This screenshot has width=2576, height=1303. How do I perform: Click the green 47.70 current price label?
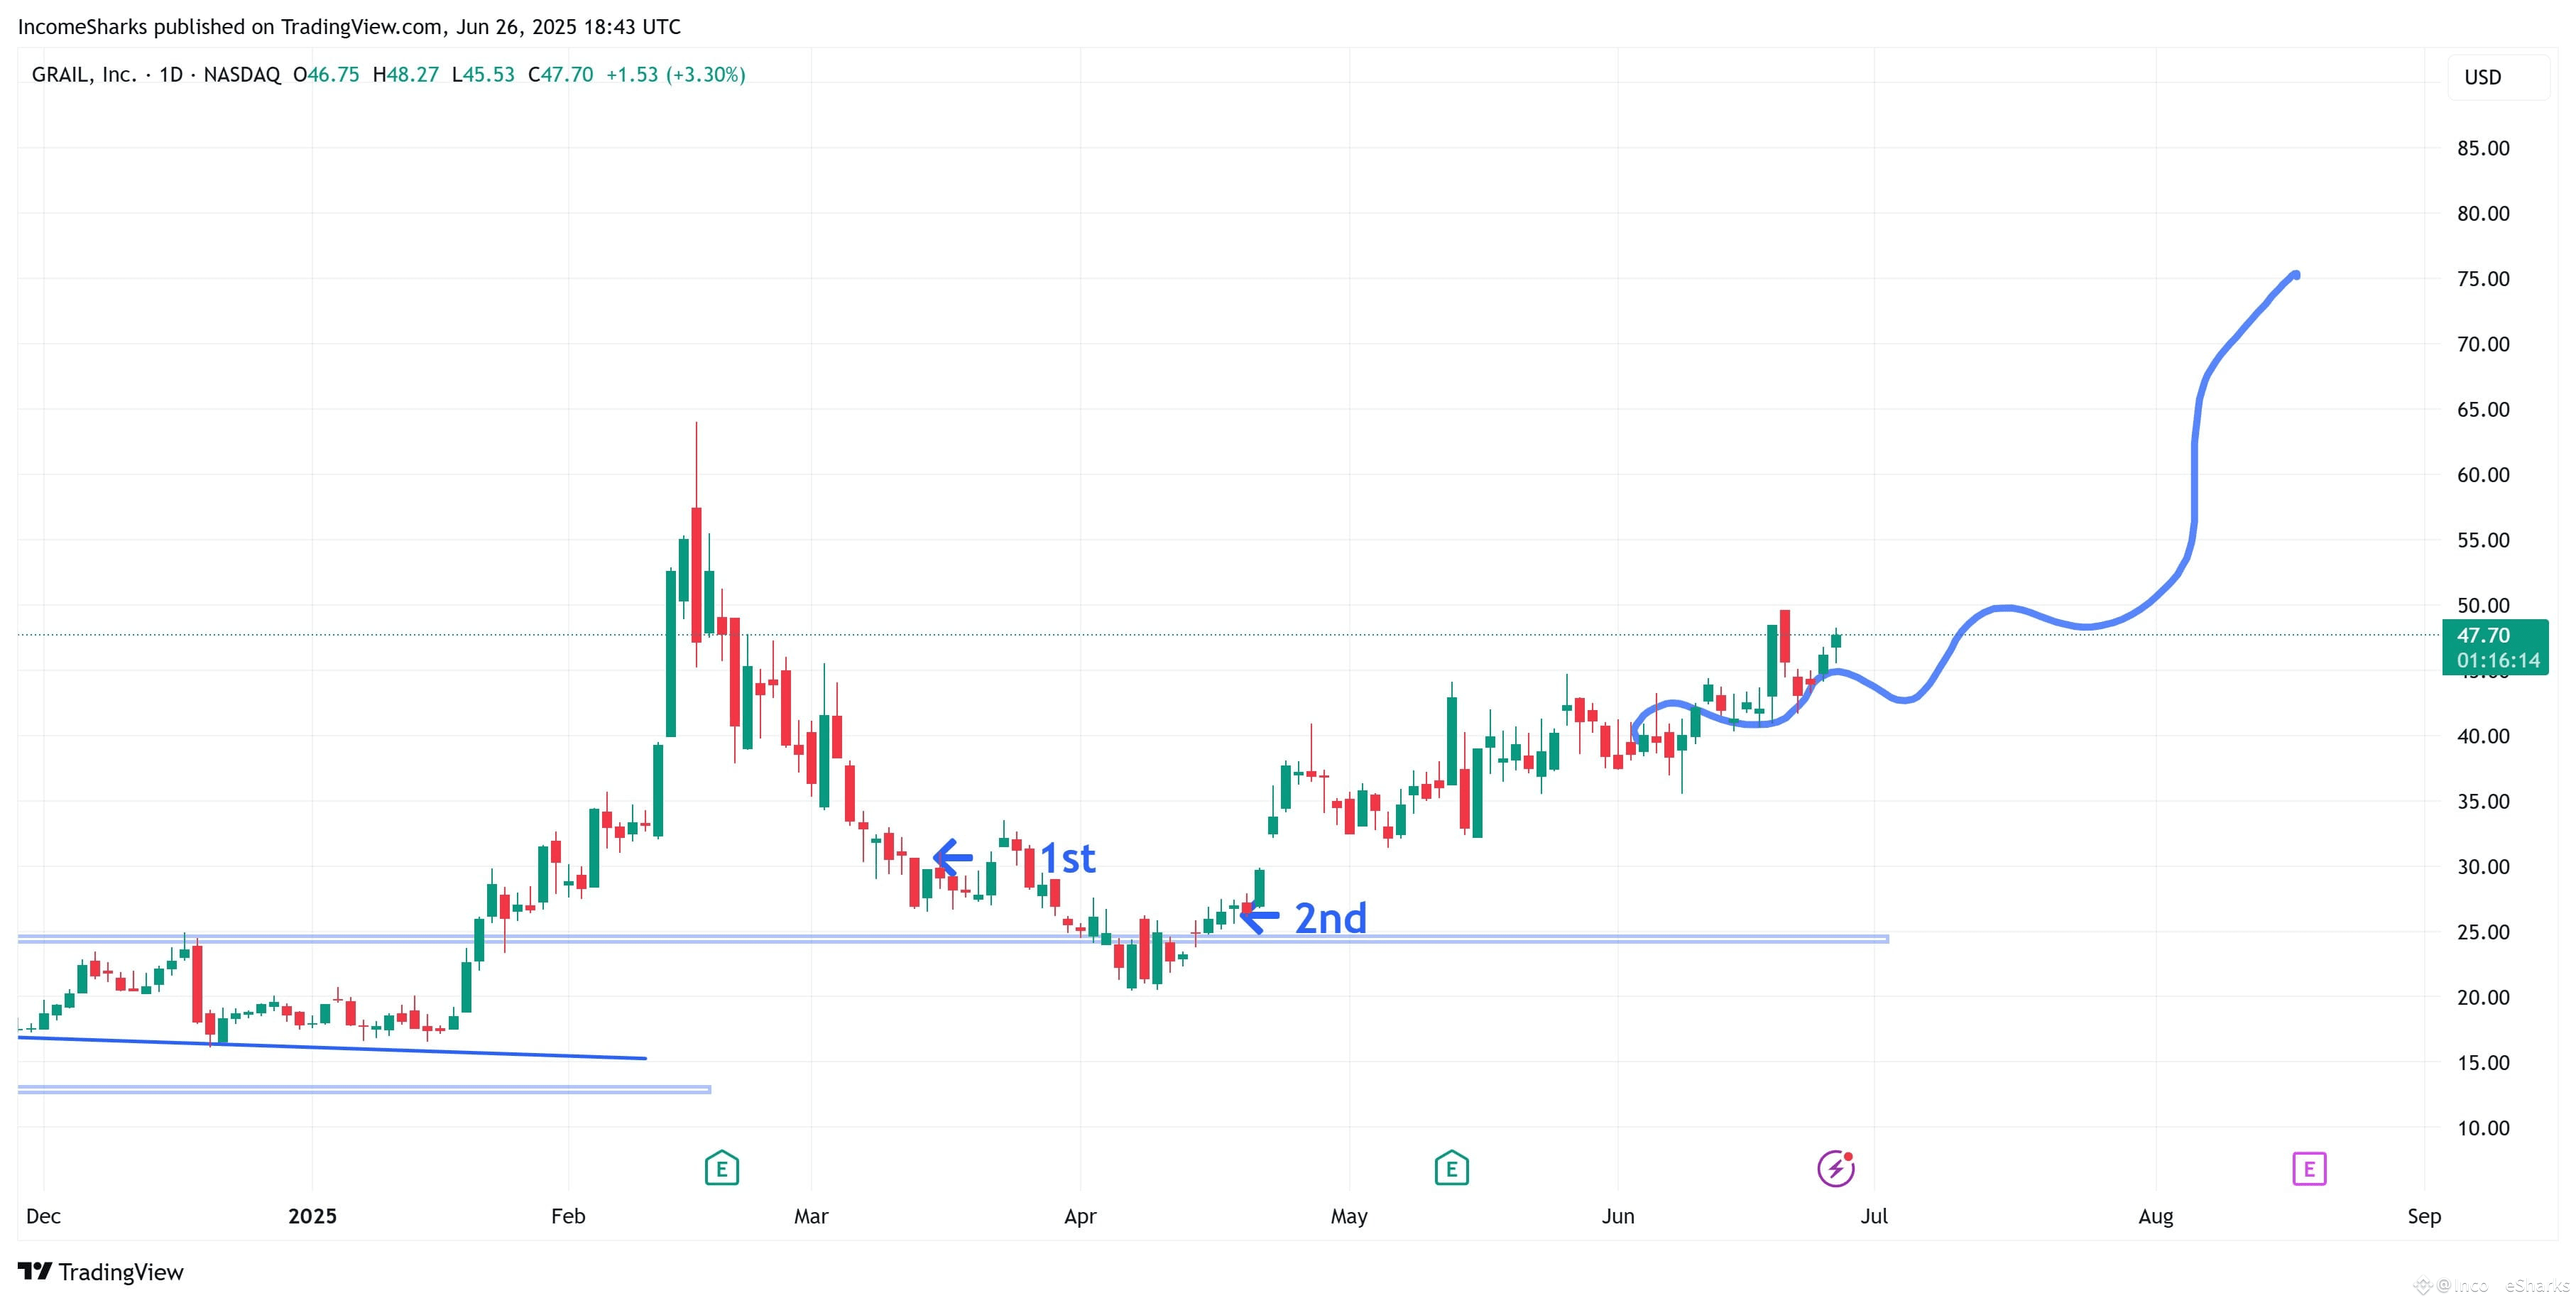2483,635
